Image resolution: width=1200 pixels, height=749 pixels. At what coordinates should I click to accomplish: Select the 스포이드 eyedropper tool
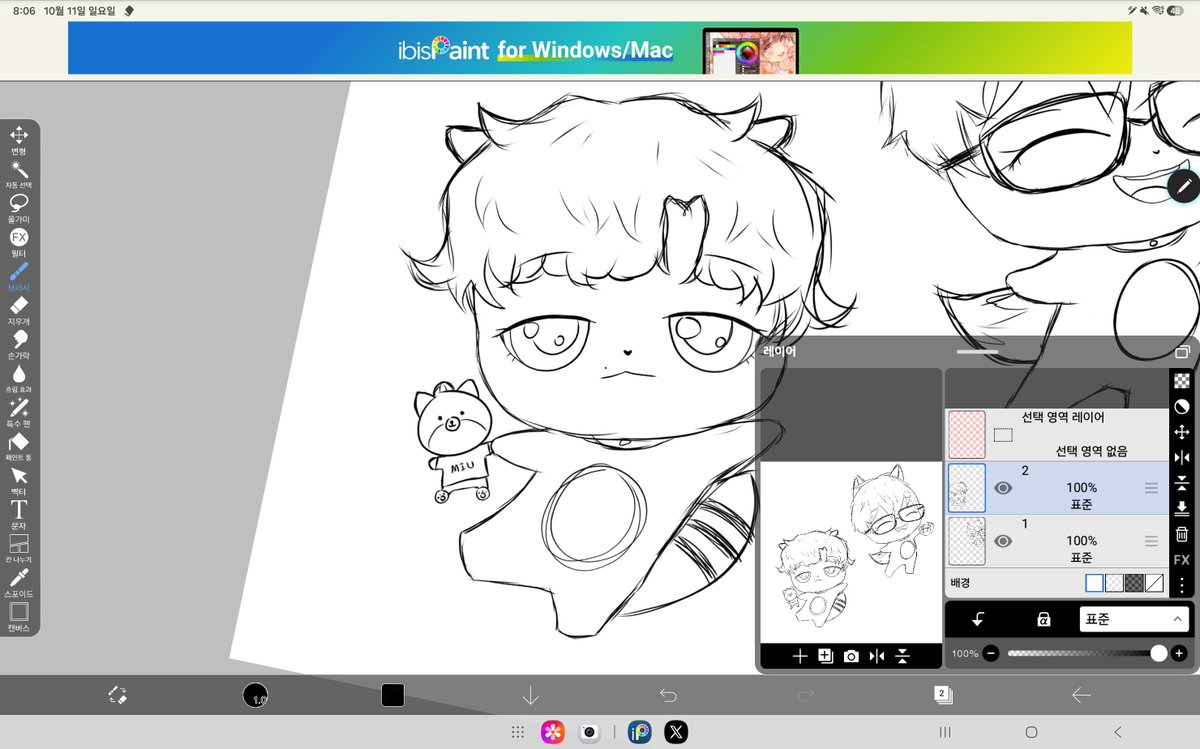coord(19,582)
